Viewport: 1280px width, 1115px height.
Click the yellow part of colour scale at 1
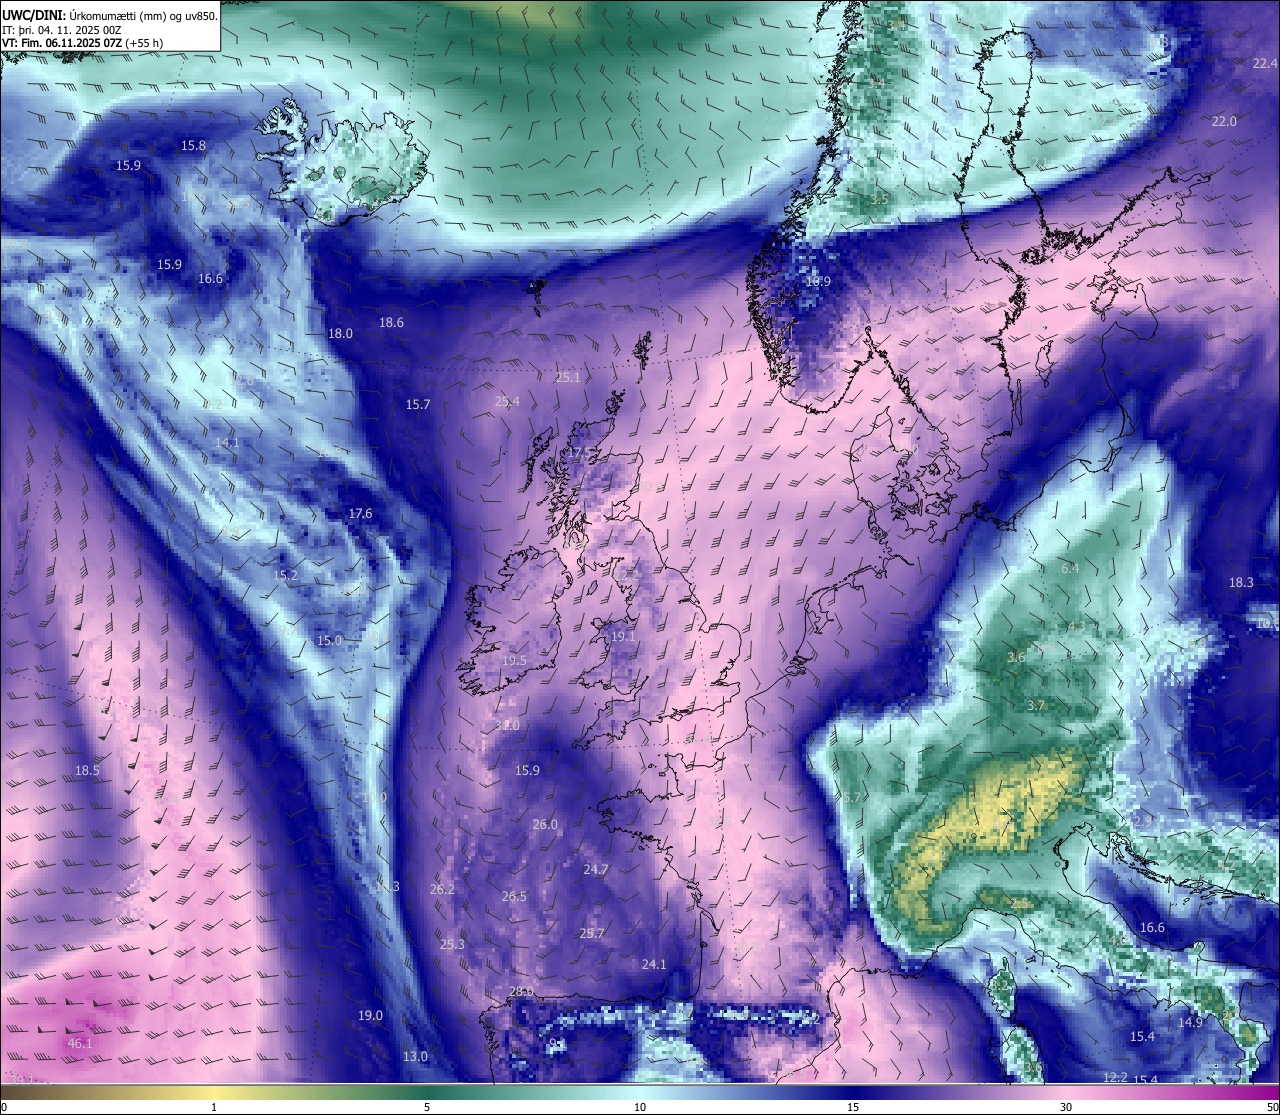click(x=213, y=1091)
